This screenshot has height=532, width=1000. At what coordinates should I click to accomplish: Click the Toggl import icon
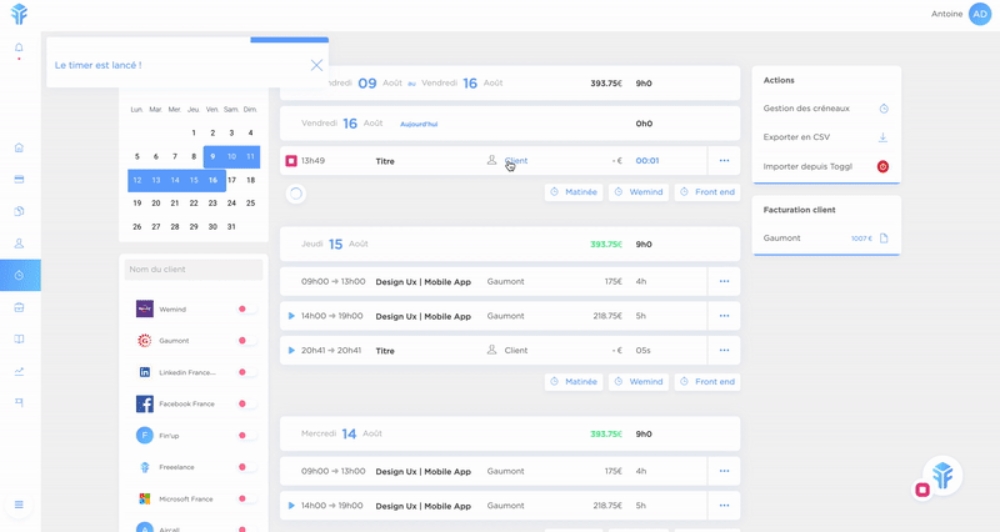[883, 166]
